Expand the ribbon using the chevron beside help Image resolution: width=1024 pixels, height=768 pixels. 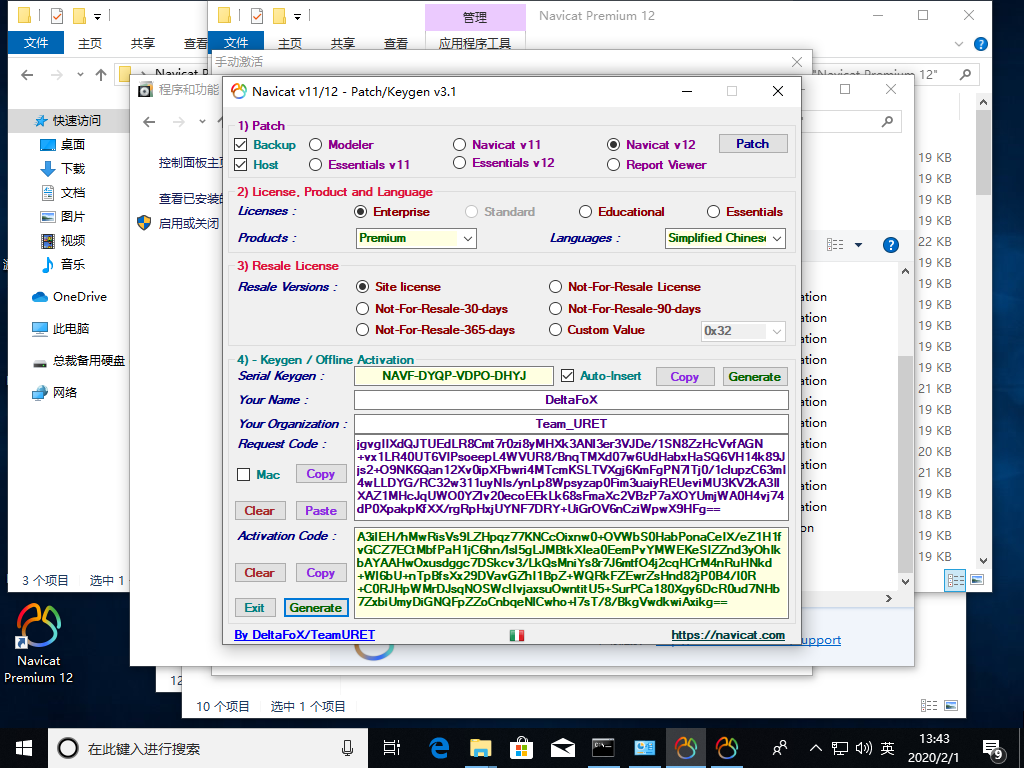pyautogui.click(x=959, y=44)
